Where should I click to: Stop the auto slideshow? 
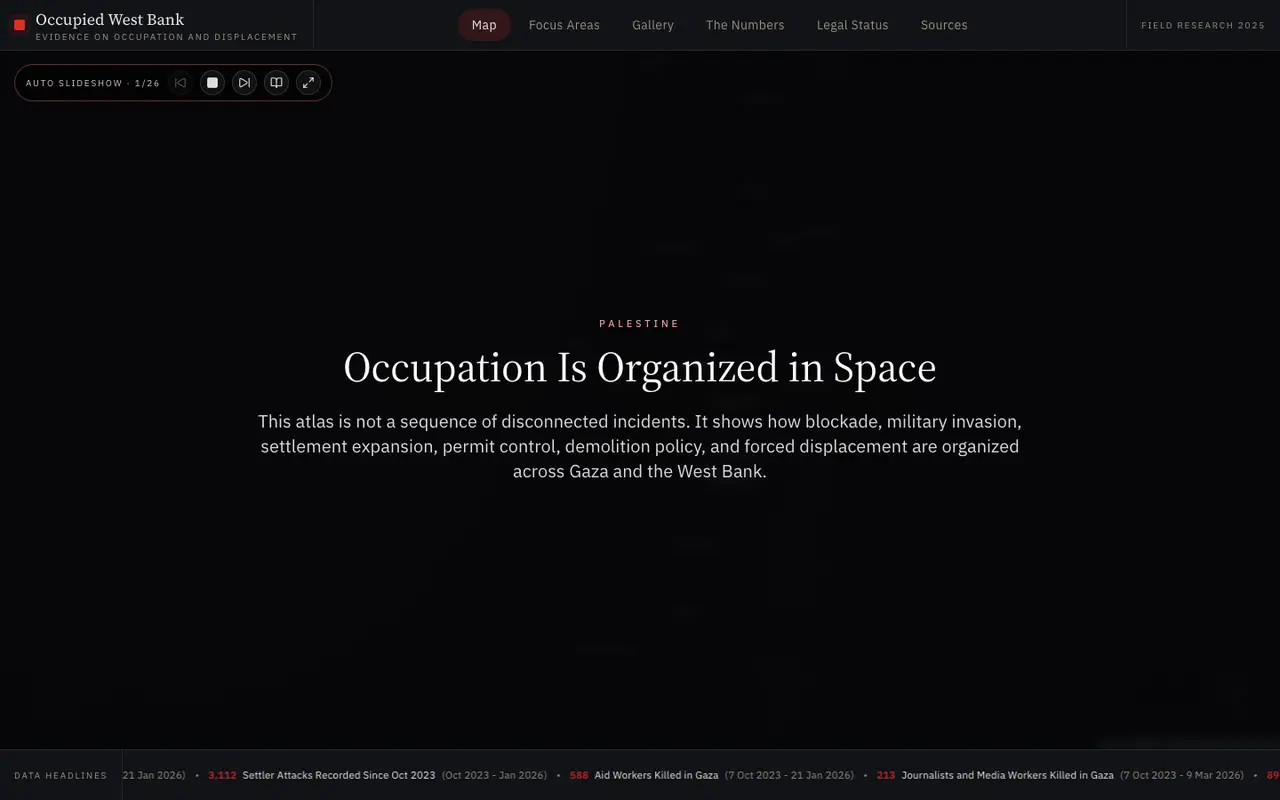212,83
